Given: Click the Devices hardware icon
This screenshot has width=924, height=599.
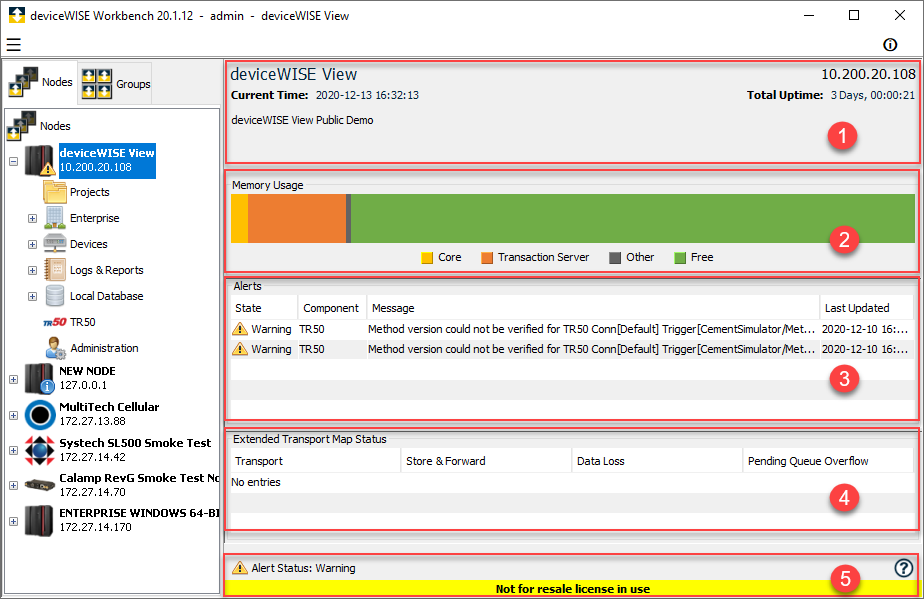Looking at the screenshot, I should (55, 243).
